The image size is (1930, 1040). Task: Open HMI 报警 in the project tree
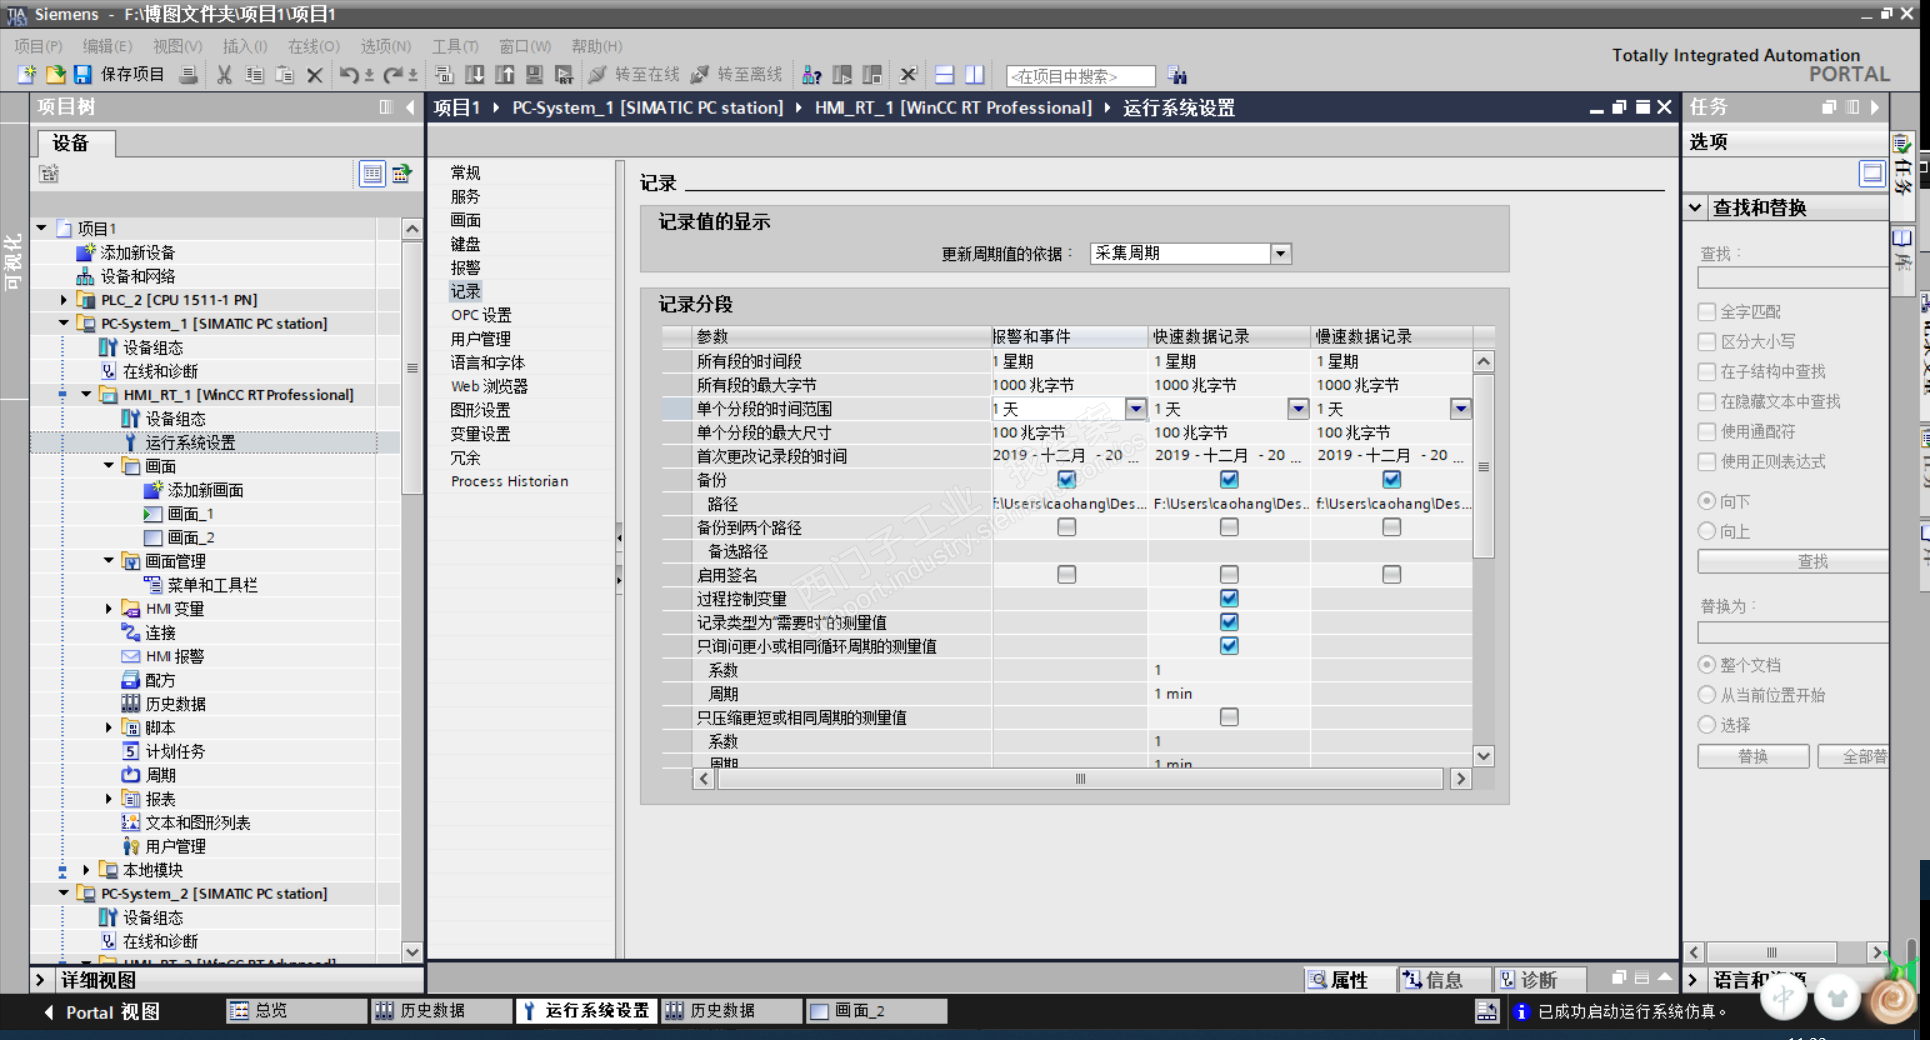[x=174, y=657]
